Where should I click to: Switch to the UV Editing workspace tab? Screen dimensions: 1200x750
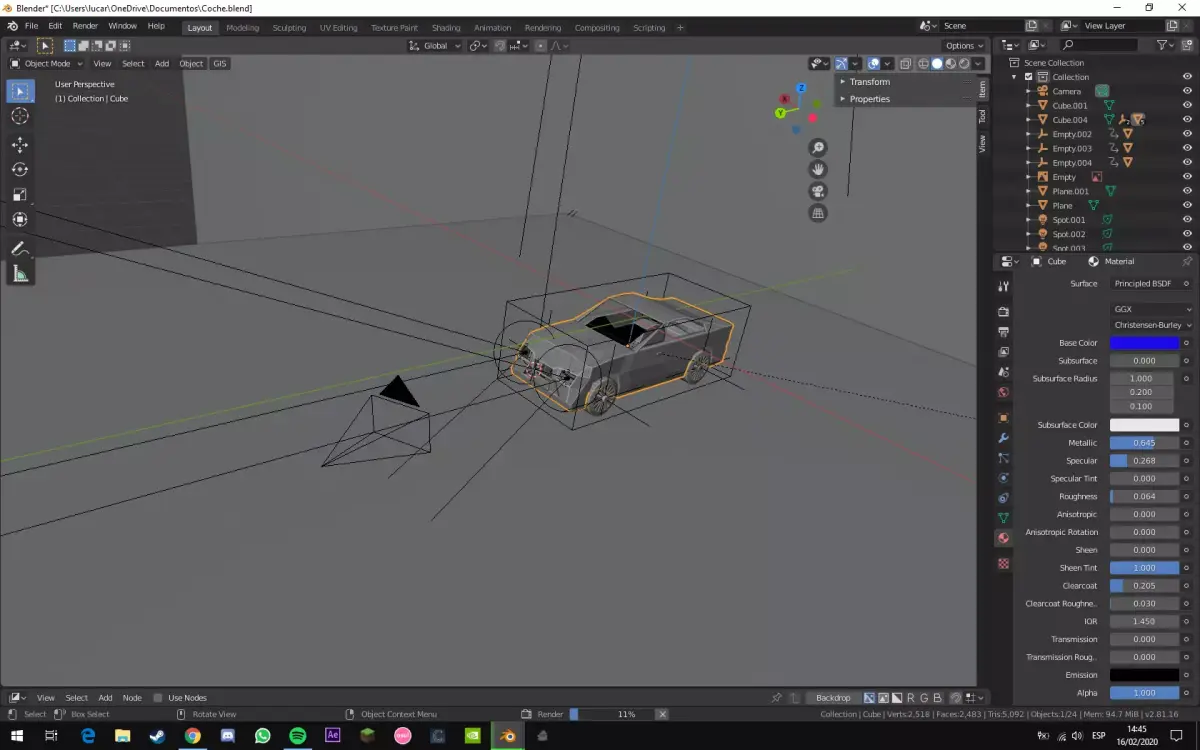[x=338, y=28]
